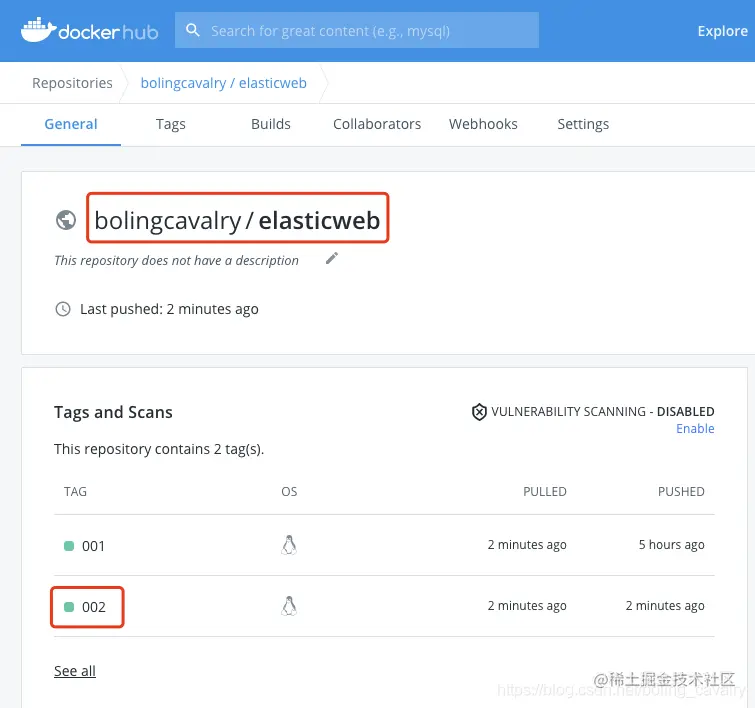Open tag 001
This screenshot has width=755, height=708.
tap(93, 546)
